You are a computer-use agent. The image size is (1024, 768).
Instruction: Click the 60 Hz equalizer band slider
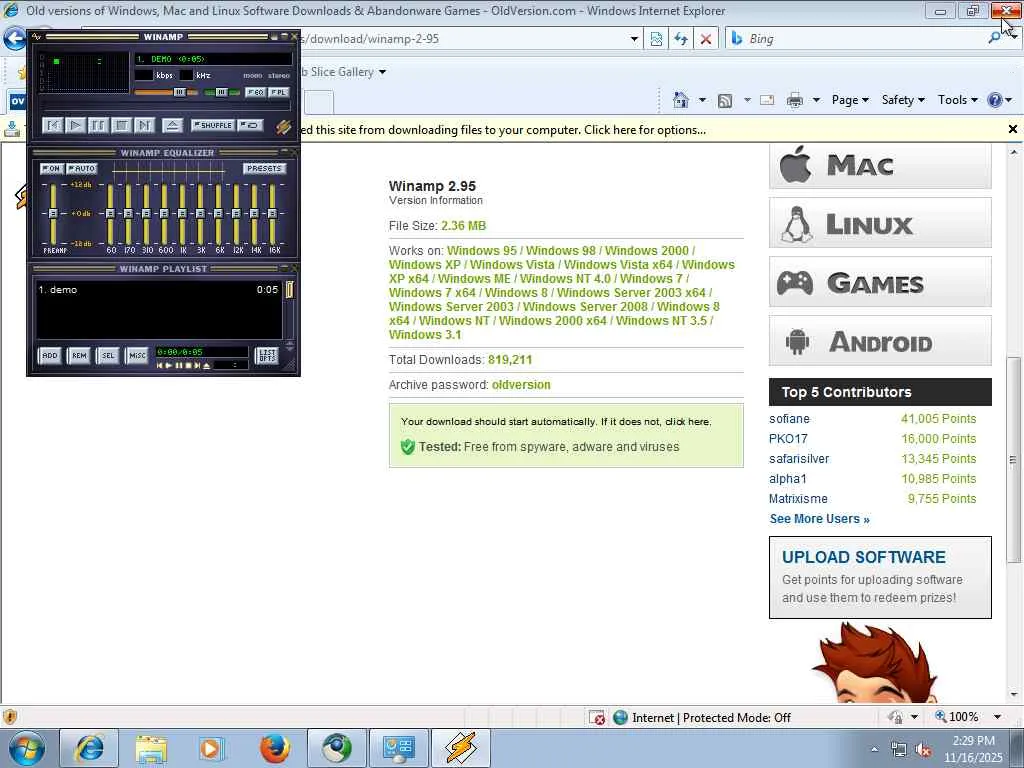(x=110, y=214)
